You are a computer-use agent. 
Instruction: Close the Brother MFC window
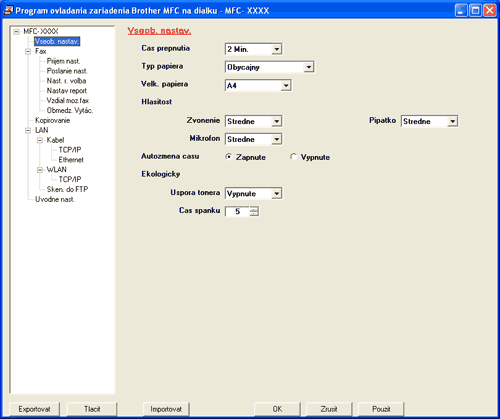[x=490, y=10]
